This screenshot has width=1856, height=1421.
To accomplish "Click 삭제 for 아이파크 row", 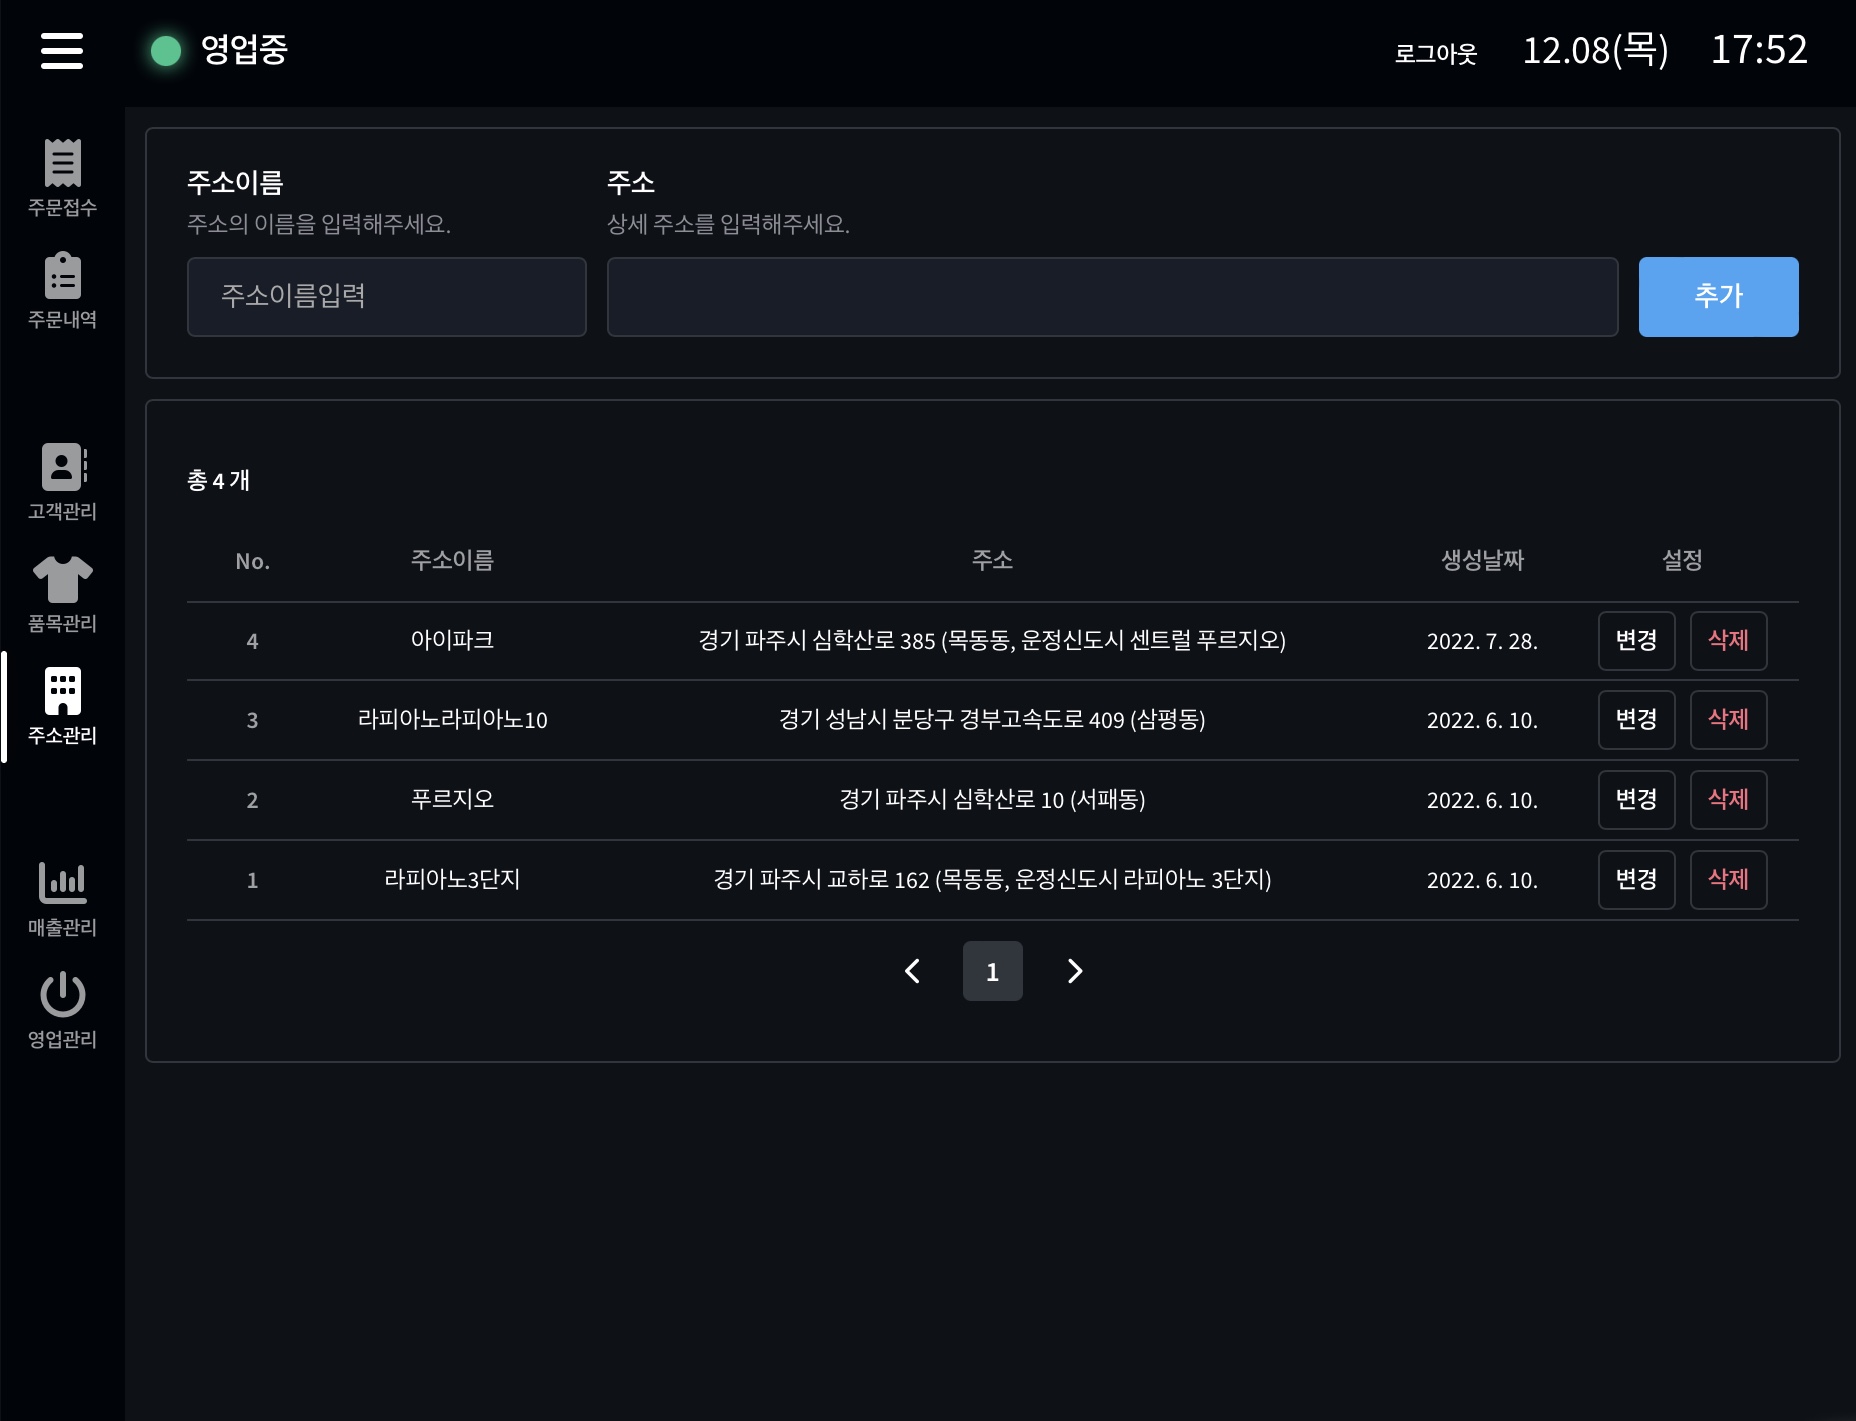I will [x=1728, y=641].
